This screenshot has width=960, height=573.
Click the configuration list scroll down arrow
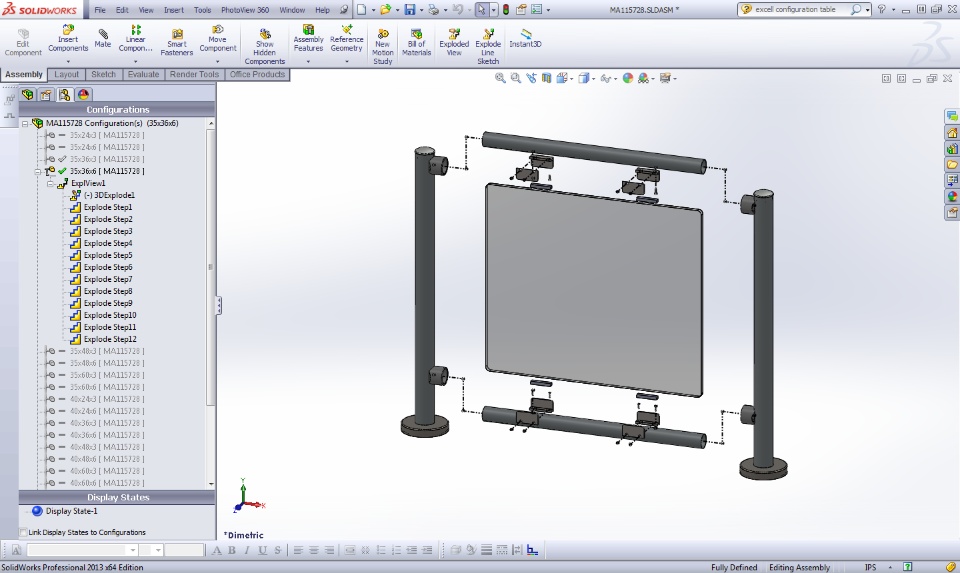[x=211, y=484]
